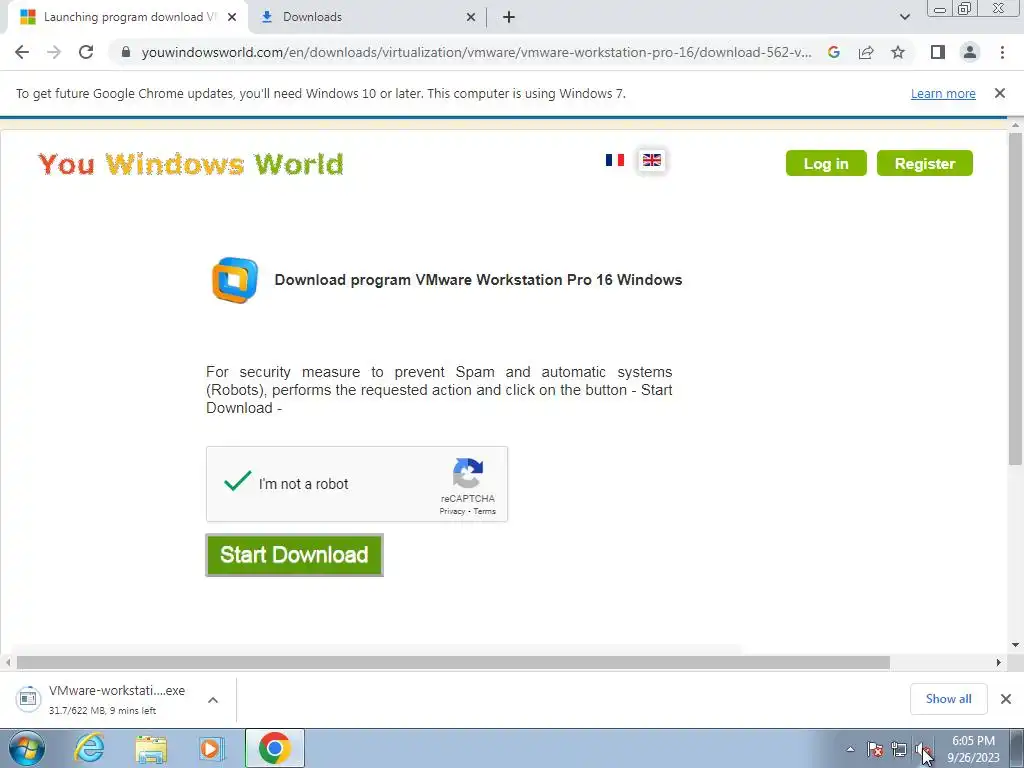Click the scroll down arrow

(1015, 645)
